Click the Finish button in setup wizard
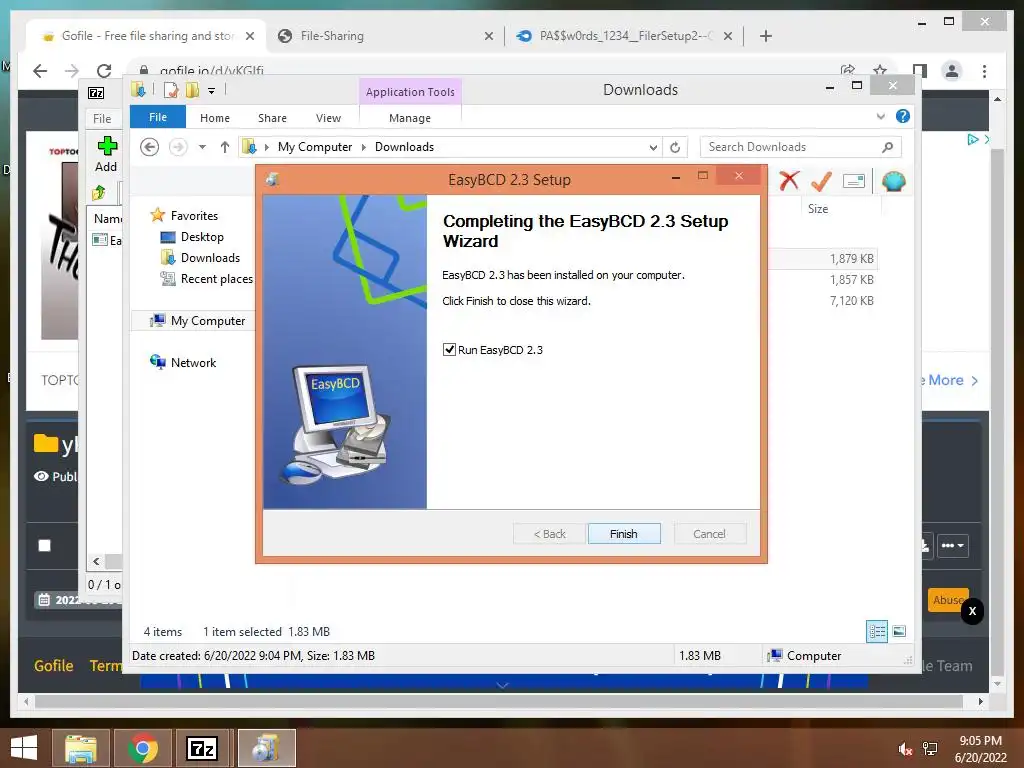The width and height of the screenshot is (1024, 768). pos(624,534)
